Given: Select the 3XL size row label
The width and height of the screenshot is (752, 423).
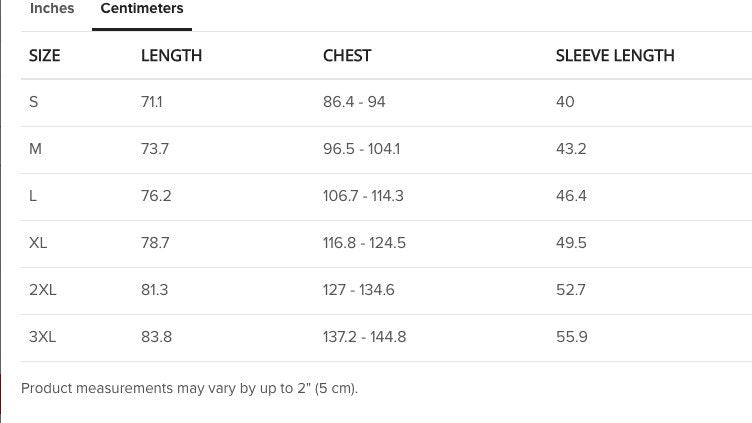Looking at the screenshot, I should click(43, 337).
